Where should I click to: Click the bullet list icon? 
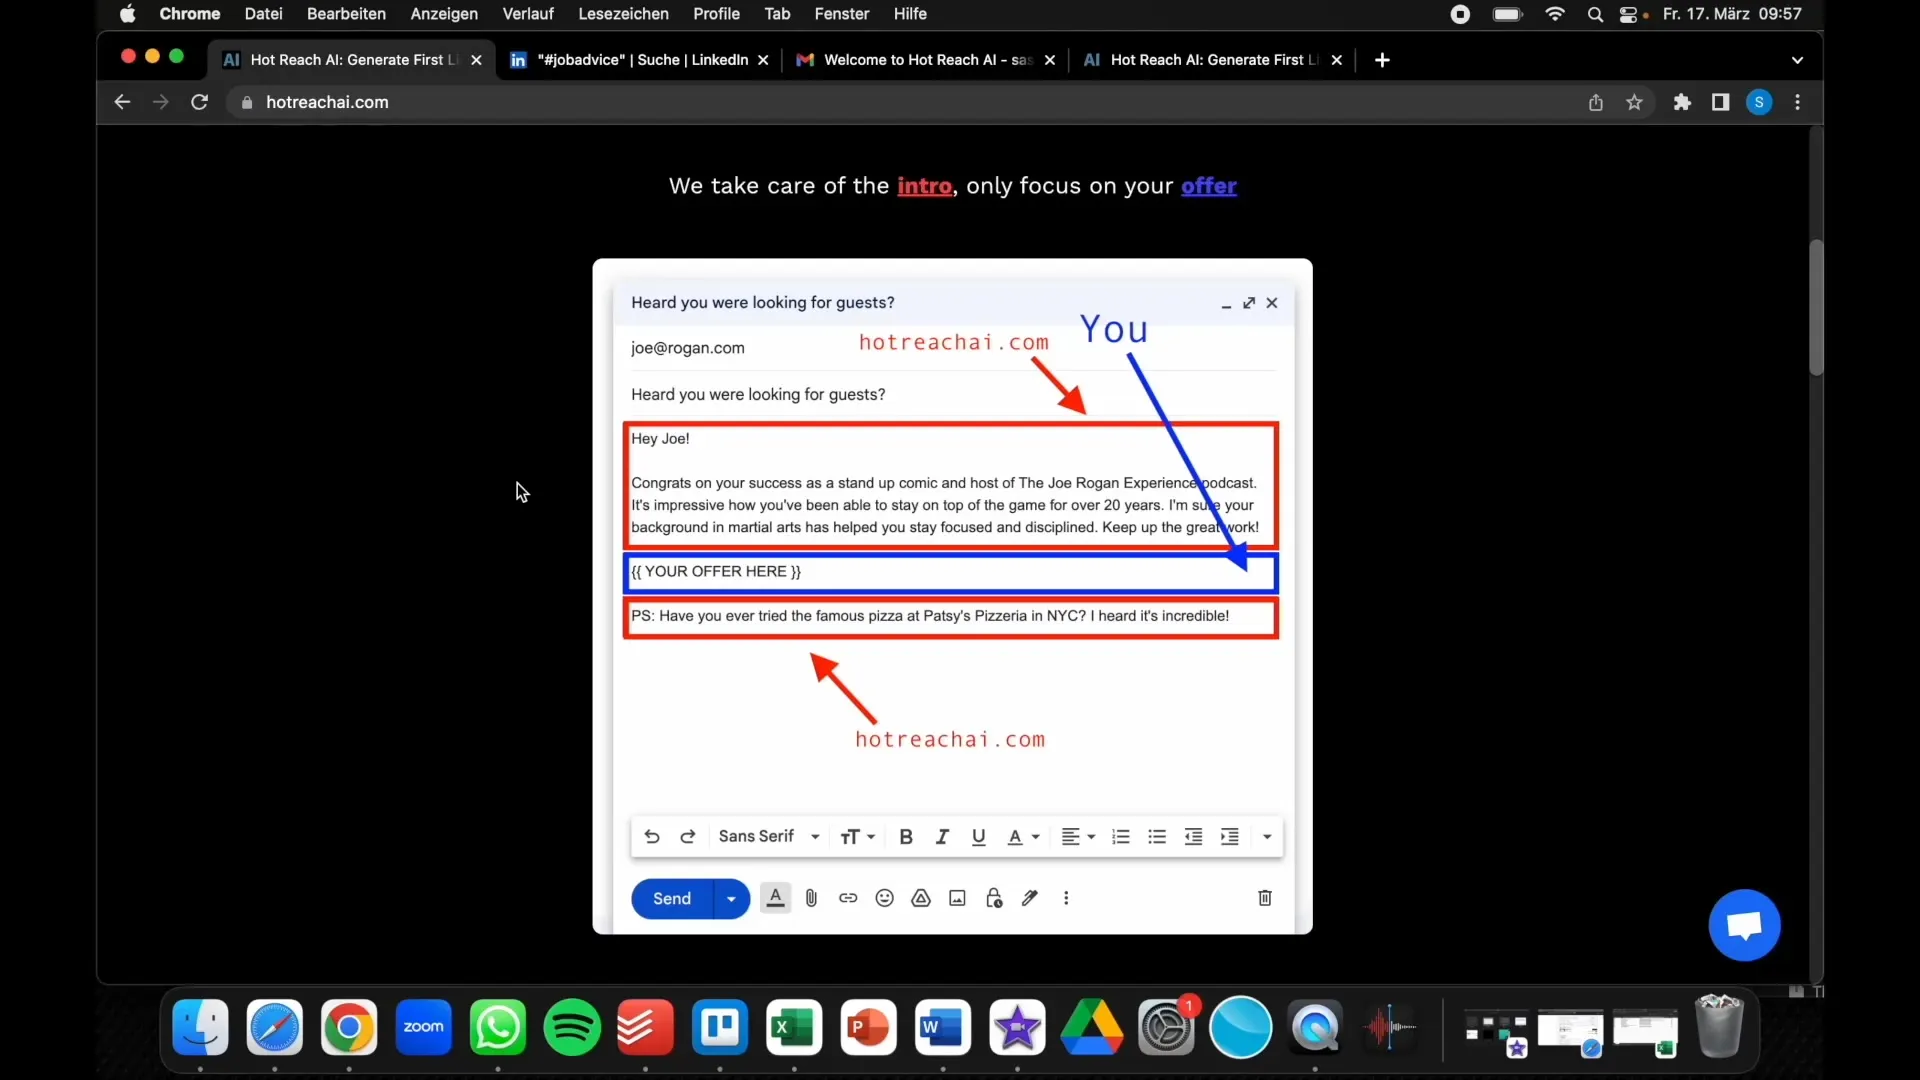click(1156, 836)
